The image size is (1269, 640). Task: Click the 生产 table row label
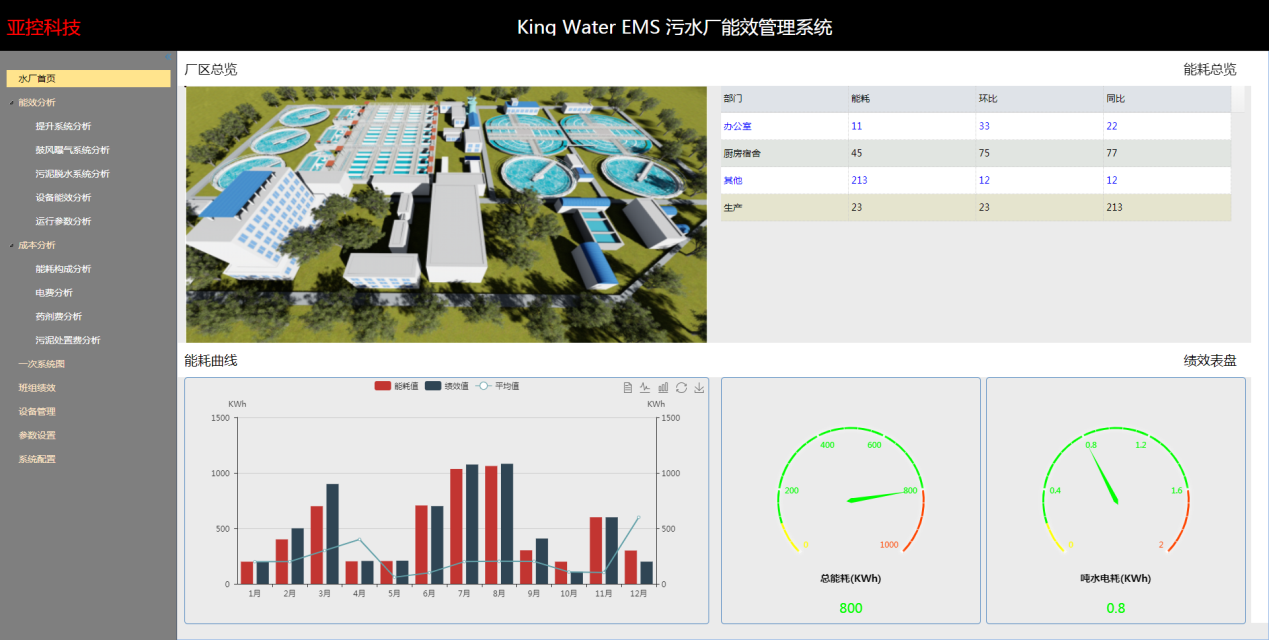[732, 207]
